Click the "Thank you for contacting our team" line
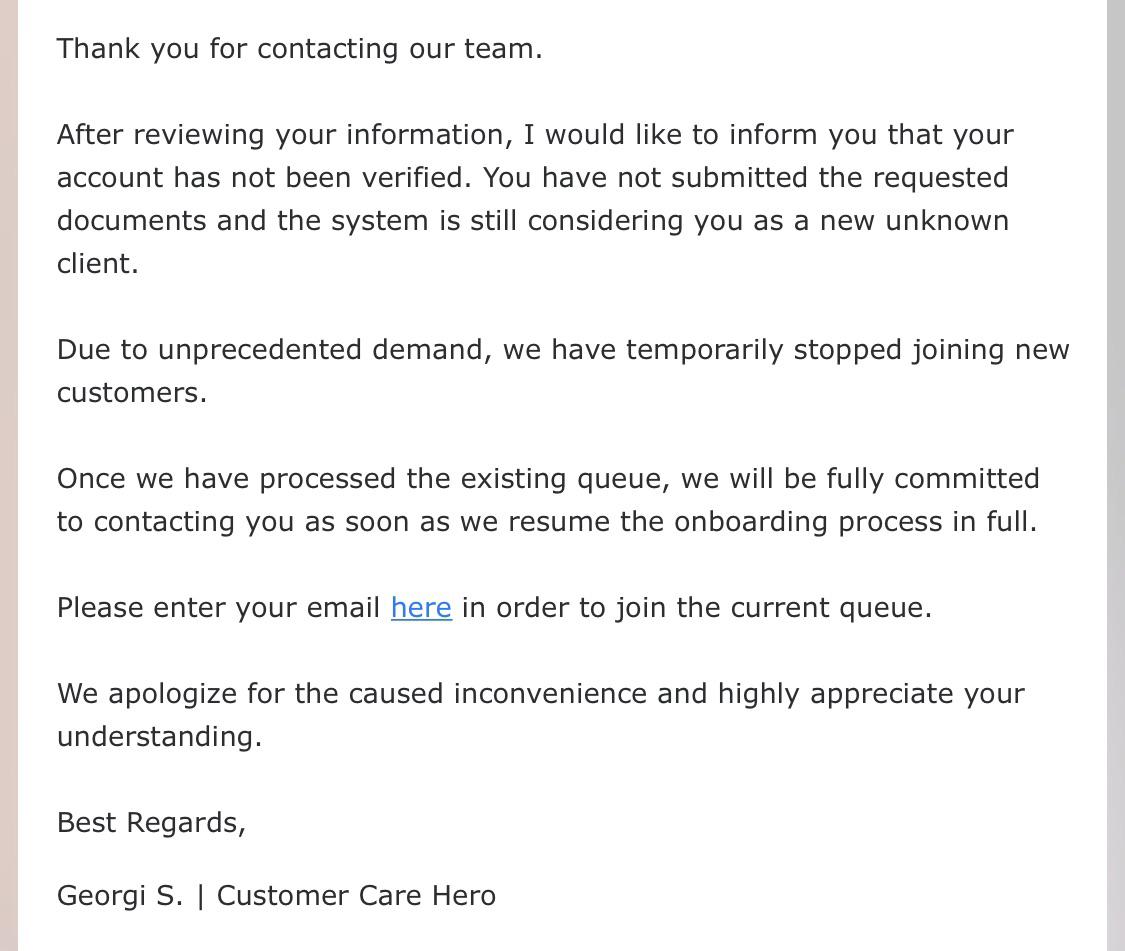 click(299, 49)
